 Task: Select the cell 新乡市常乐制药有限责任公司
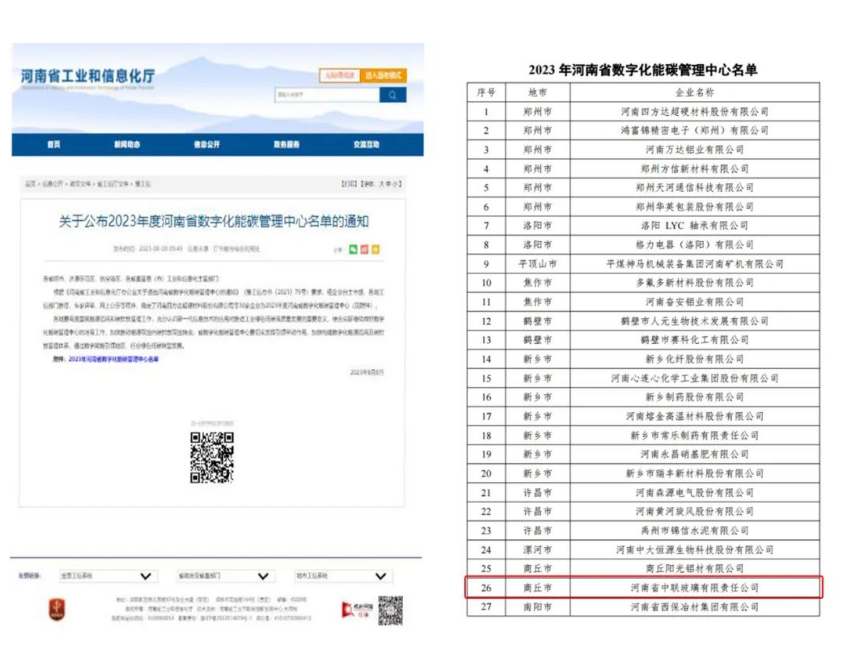695,435
